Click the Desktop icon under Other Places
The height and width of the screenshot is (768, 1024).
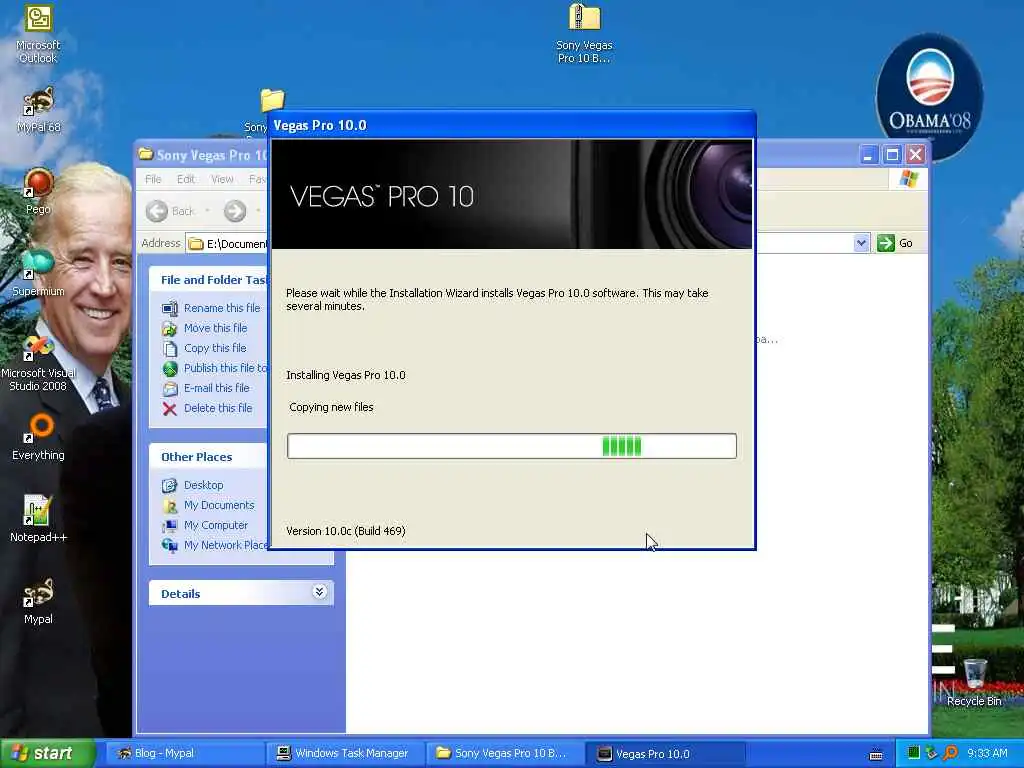pyautogui.click(x=170, y=485)
